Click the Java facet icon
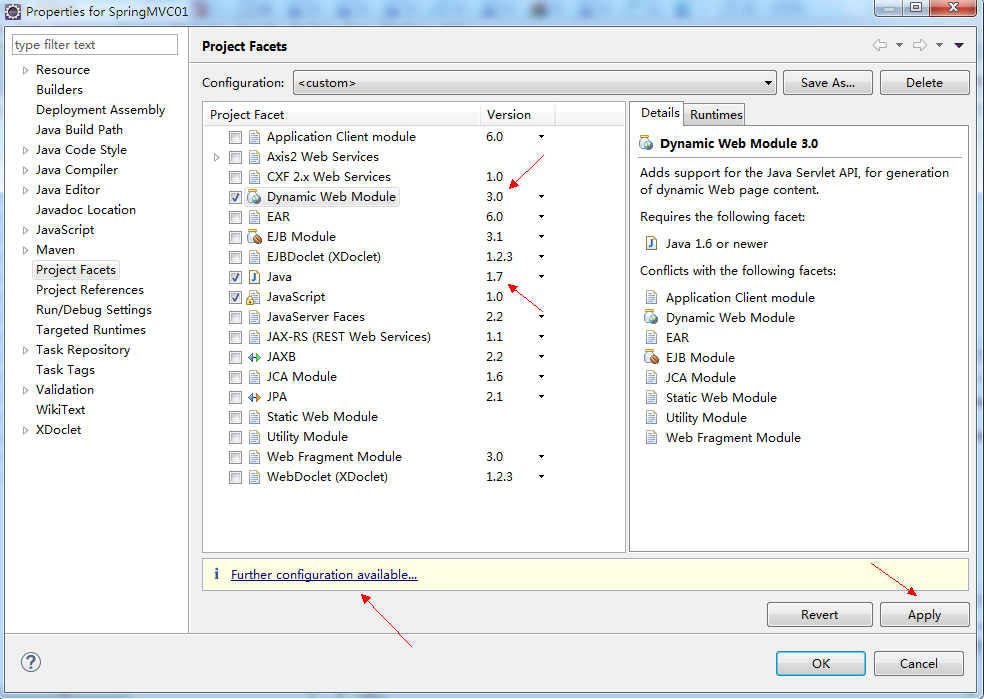Image resolution: width=984 pixels, height=699 pixels. pyautogui.click(x=254, y=277)
